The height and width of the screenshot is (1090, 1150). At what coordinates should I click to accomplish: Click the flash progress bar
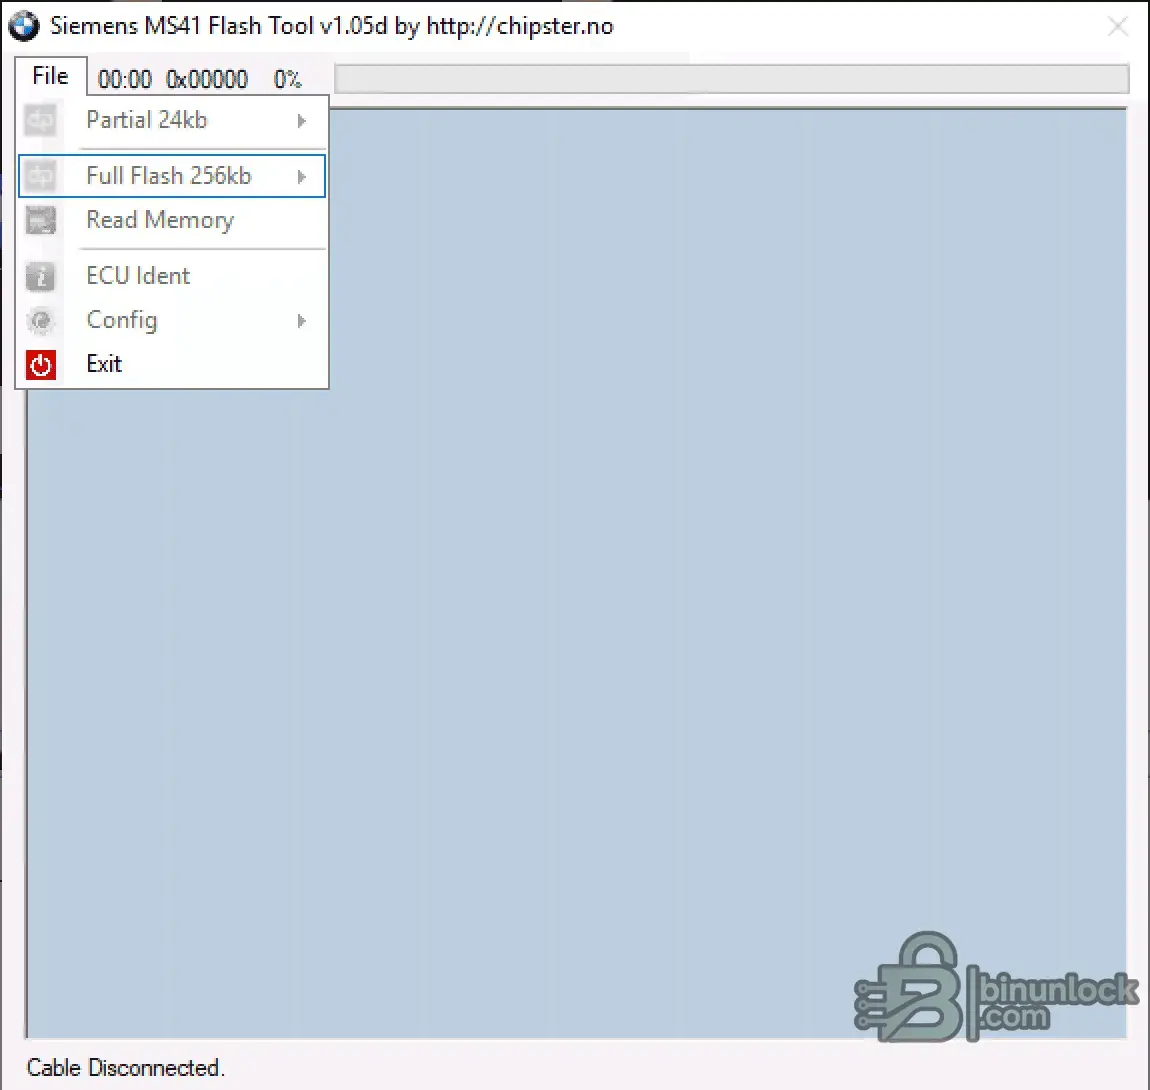click(731, 78)
